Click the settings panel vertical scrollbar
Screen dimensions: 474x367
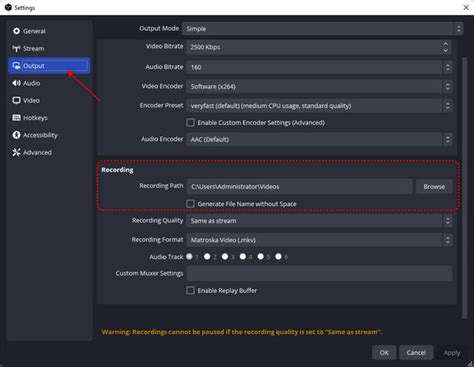tap(465, 188)
